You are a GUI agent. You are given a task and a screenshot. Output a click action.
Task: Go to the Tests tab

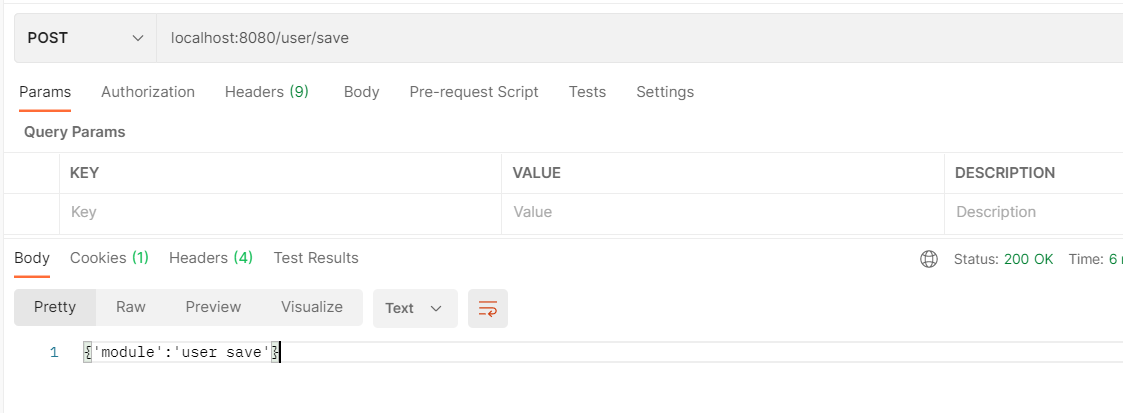coord(587,92)
